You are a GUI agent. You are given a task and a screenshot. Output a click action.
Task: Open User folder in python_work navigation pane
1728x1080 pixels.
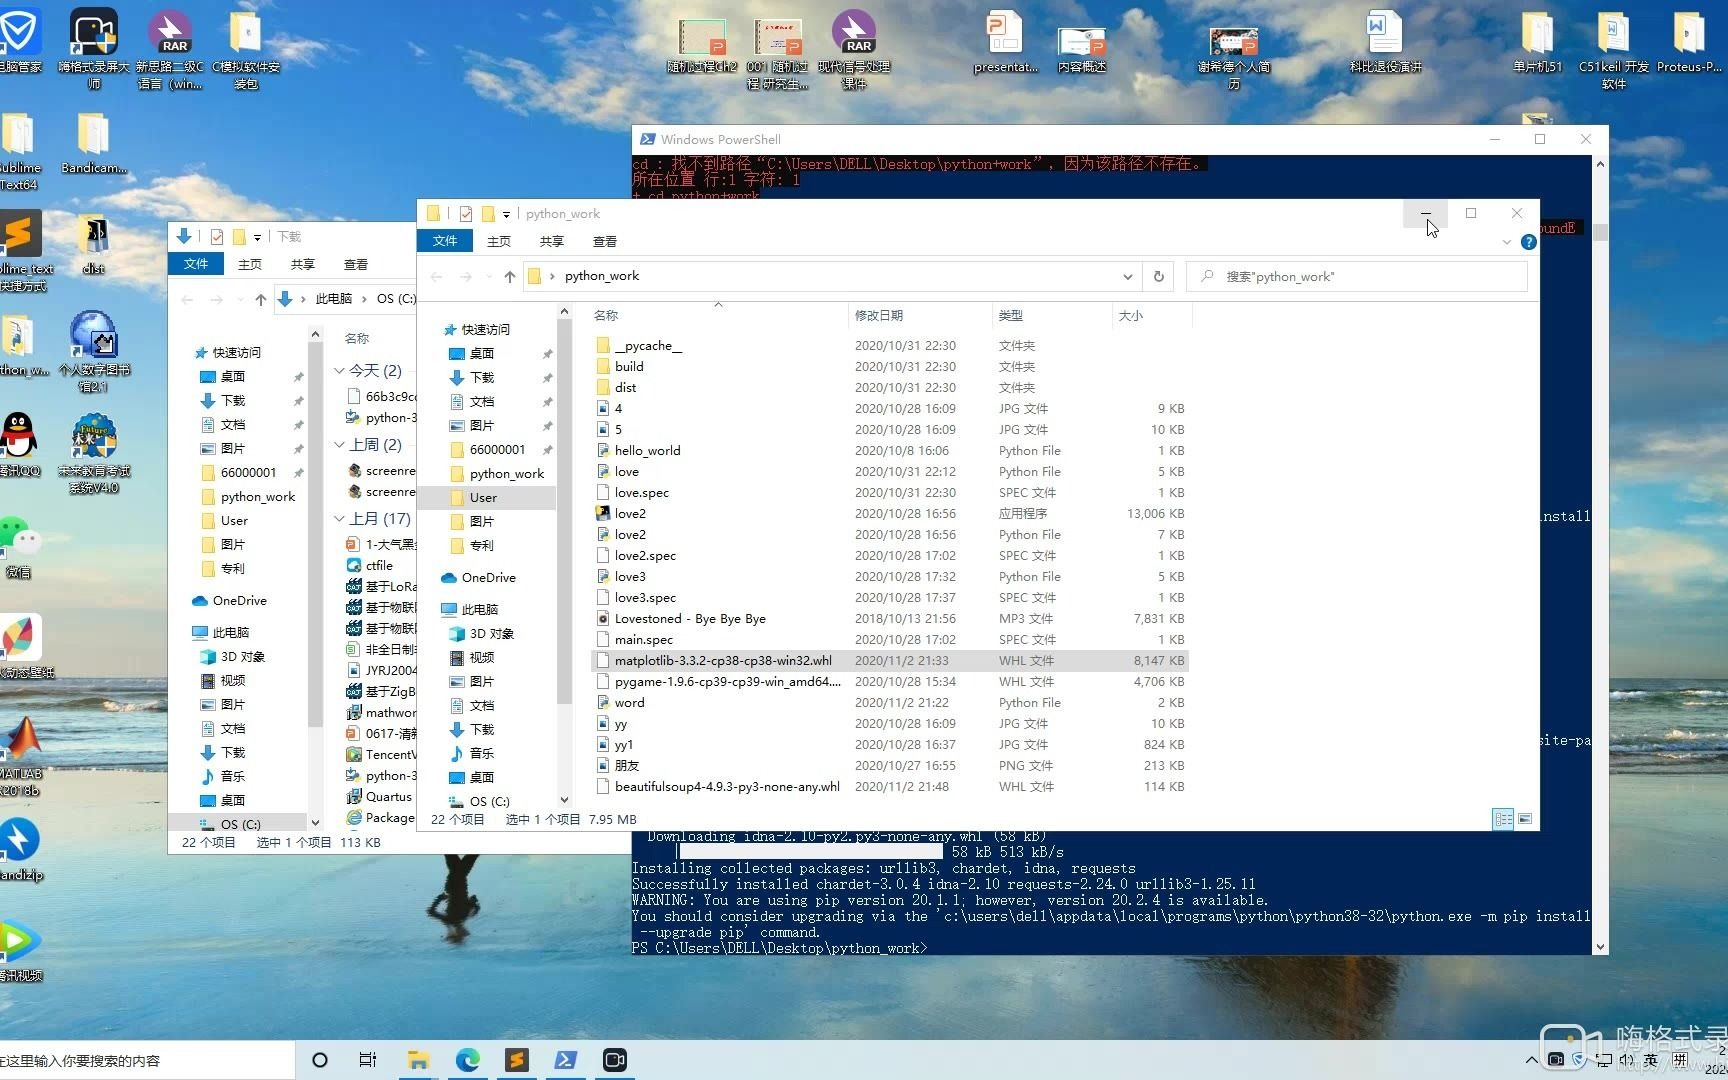pyautogui.click(x=483, y=497)
